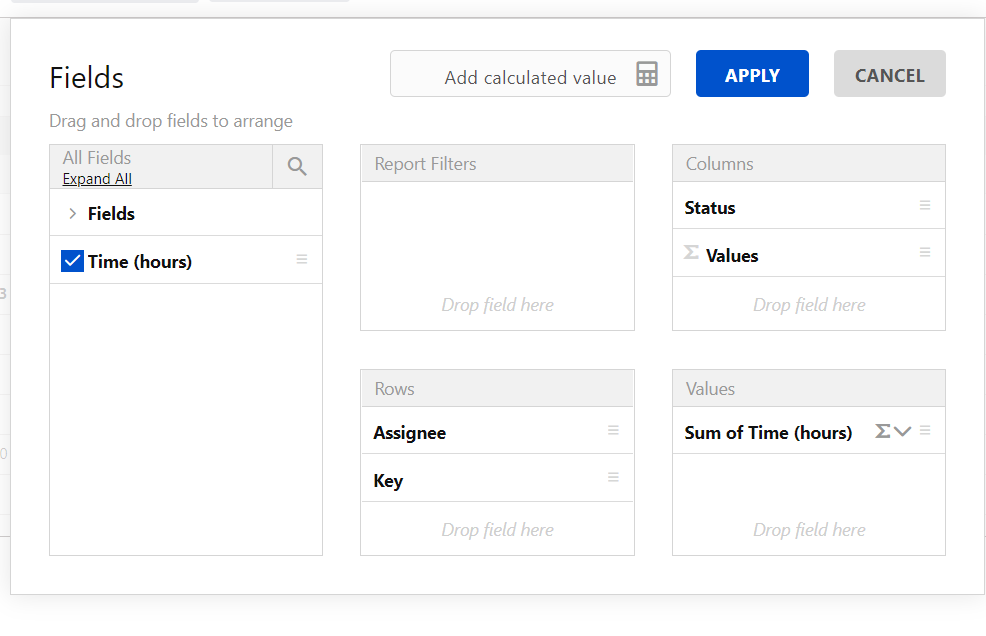Click the drag handle on Sum of Time (hours)
Viewport: 986px width, 636px height.
(x=925, y=431)
